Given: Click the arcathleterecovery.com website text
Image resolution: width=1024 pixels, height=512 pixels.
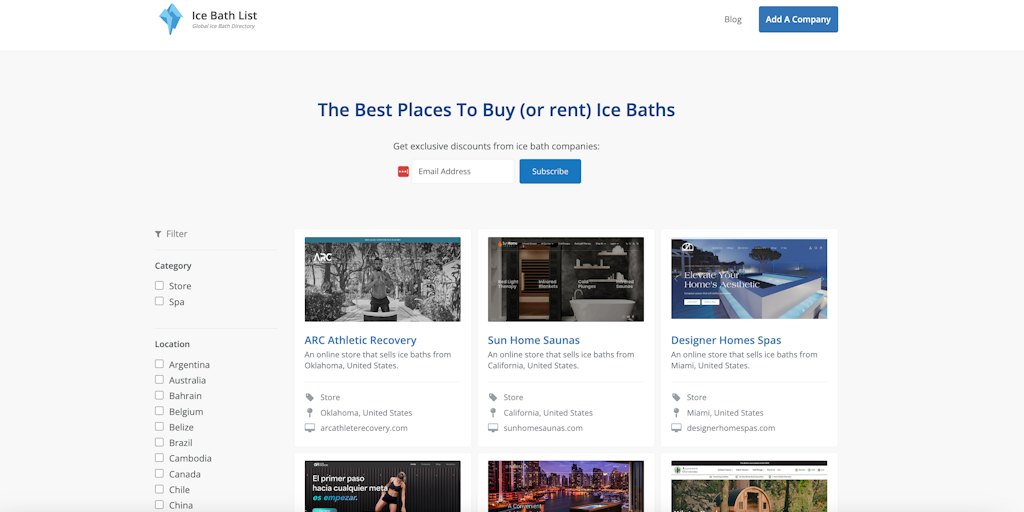Looking at the screenshot, I should 364,428.
